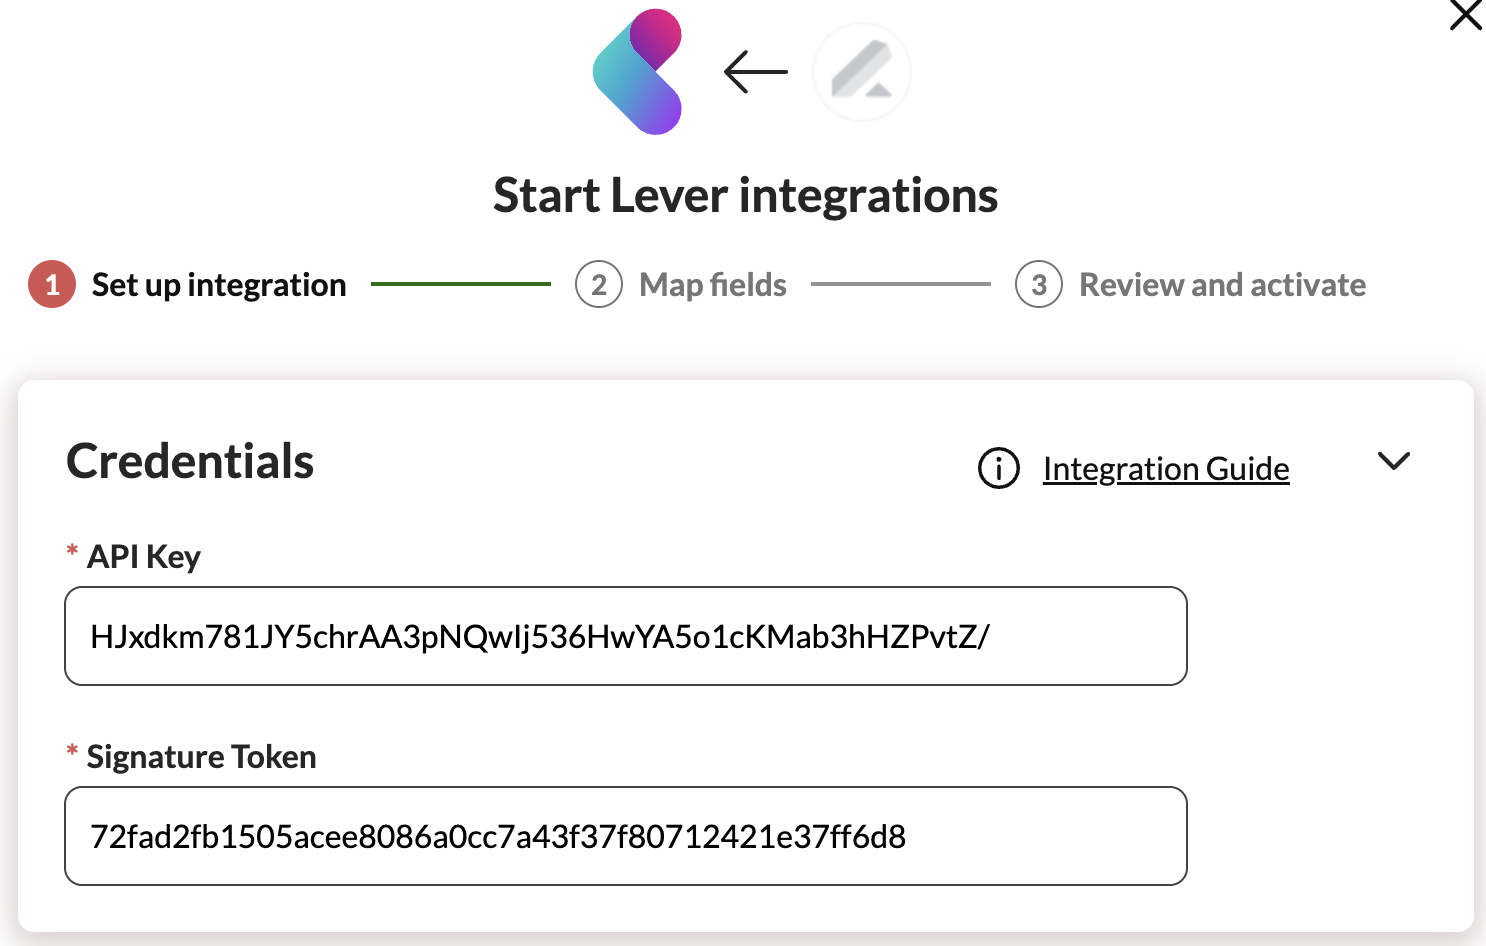
Task: Click inside the API Key input field
Action: pos(626,636)
